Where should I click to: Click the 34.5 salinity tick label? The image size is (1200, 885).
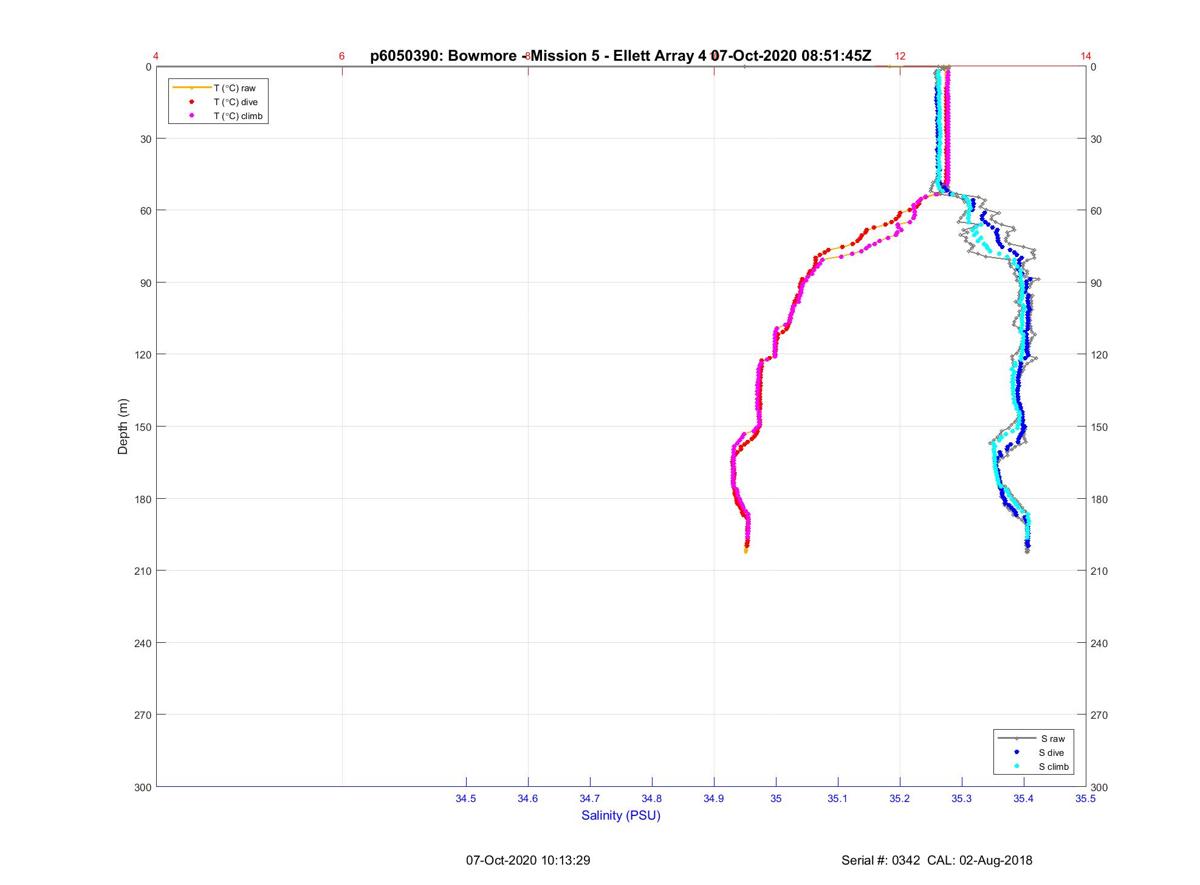pyautogui.click(x=466, y=799)
